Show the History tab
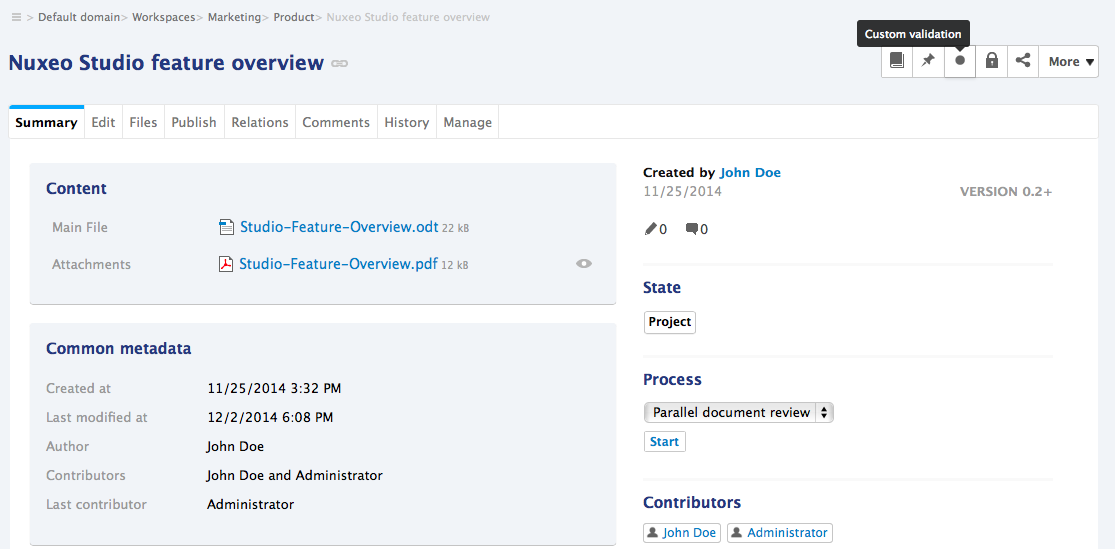The width and height of the screenshot is (1115, 549). [406, 122]
